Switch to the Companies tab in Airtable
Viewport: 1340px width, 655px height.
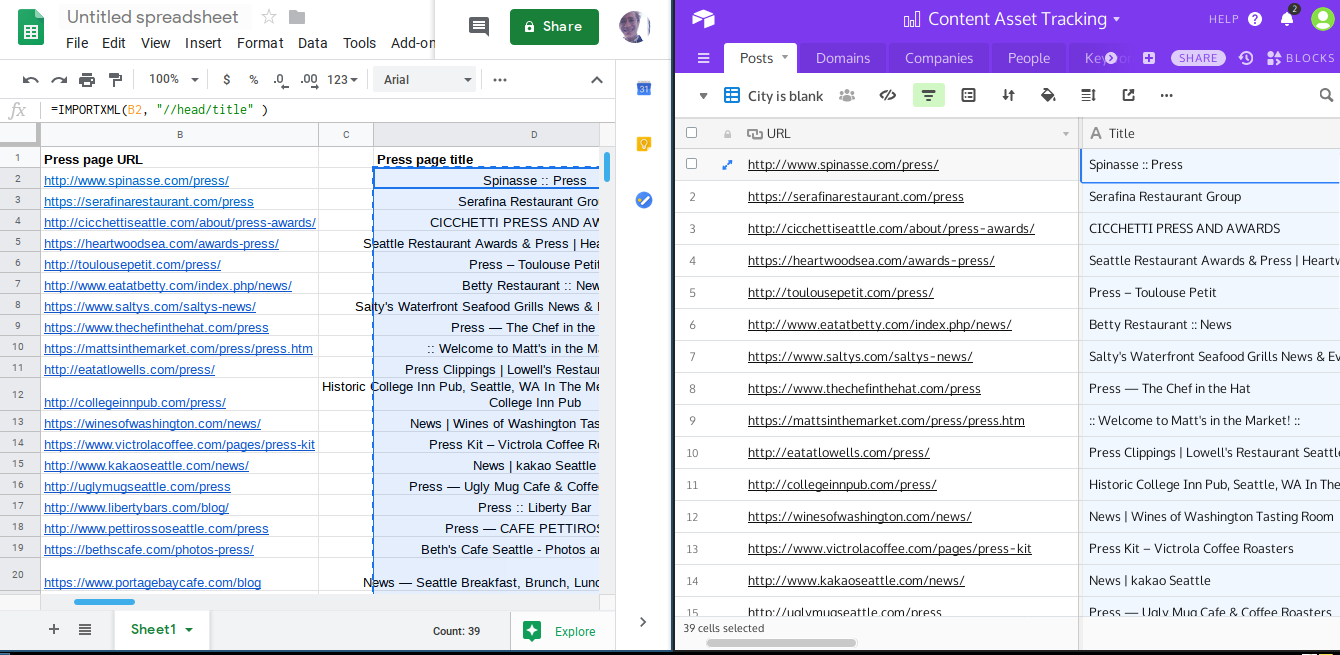[939, 58]
